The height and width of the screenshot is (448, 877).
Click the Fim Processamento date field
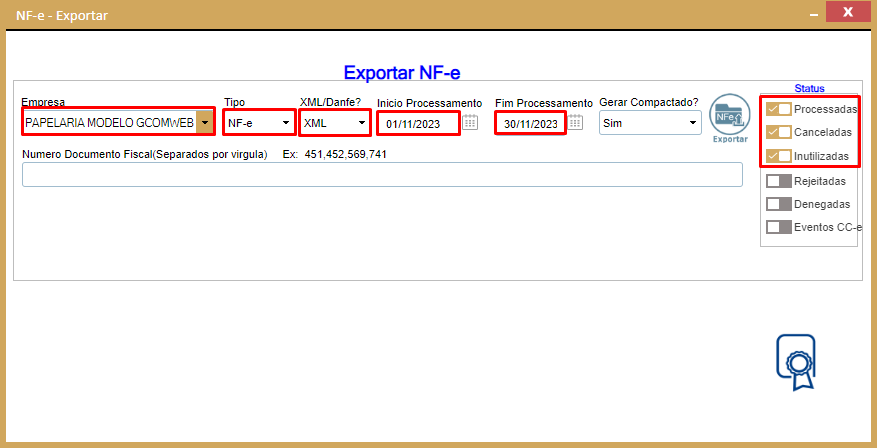(530, 123)
